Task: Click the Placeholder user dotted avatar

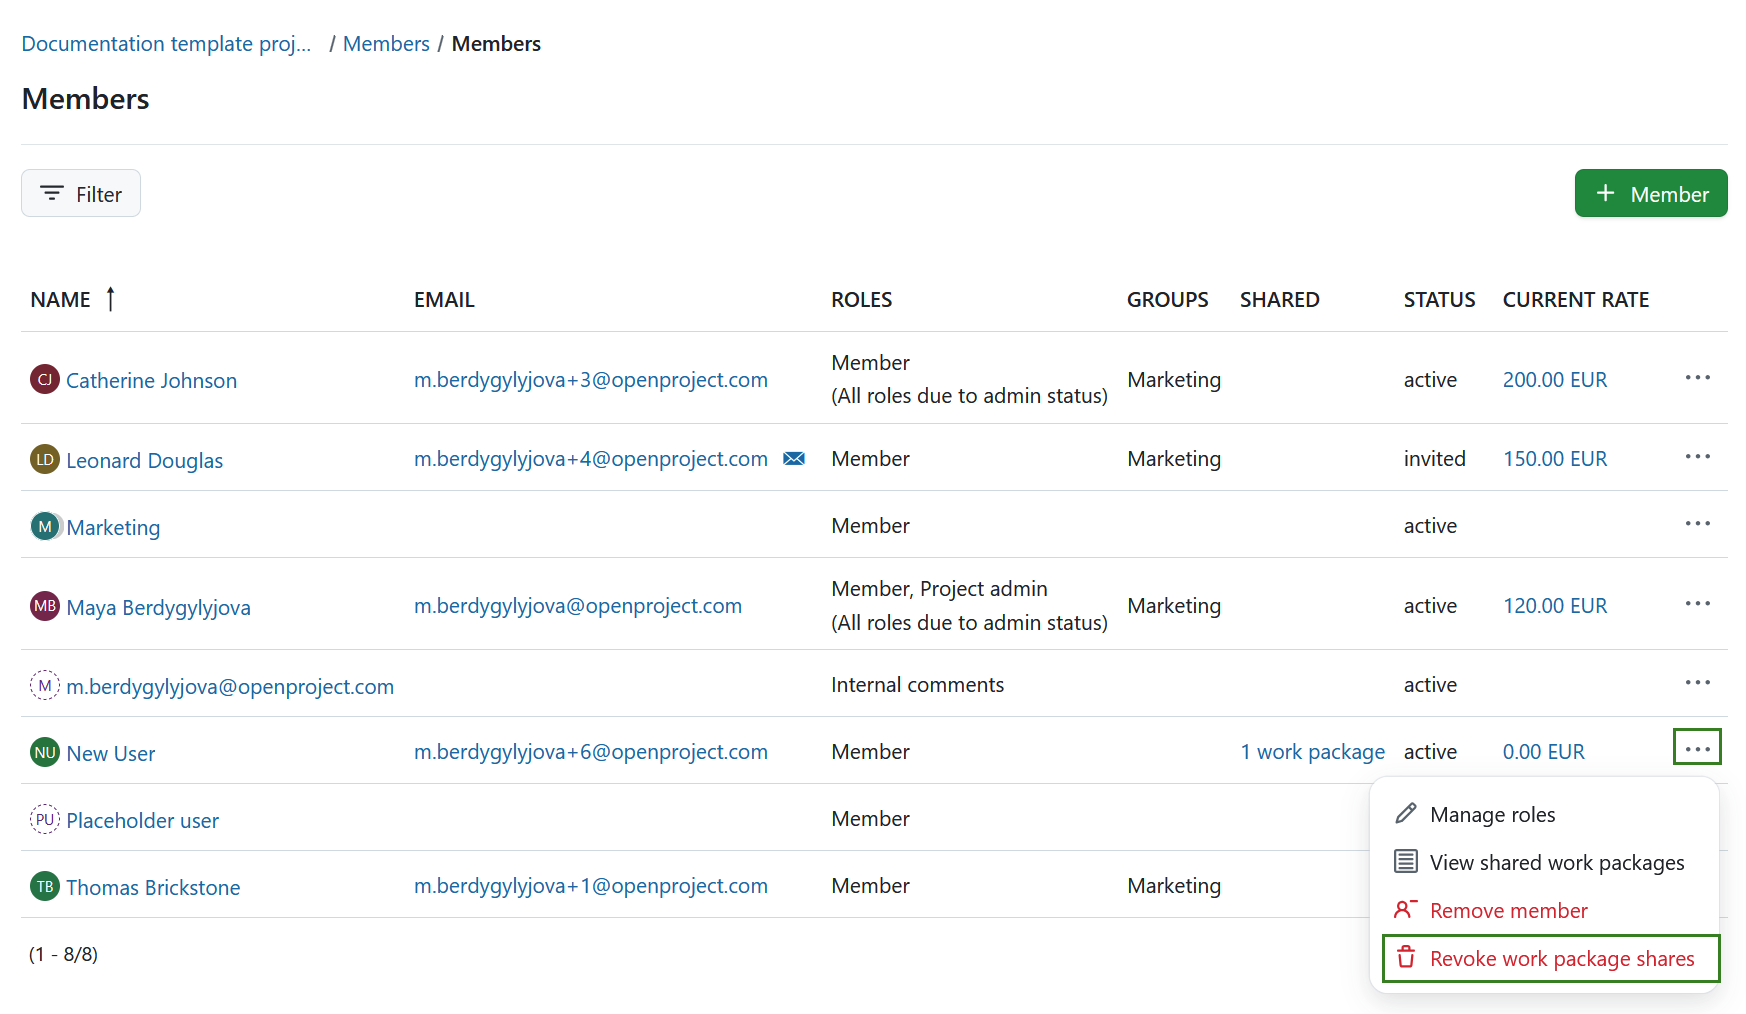Action: pos(45,819)
